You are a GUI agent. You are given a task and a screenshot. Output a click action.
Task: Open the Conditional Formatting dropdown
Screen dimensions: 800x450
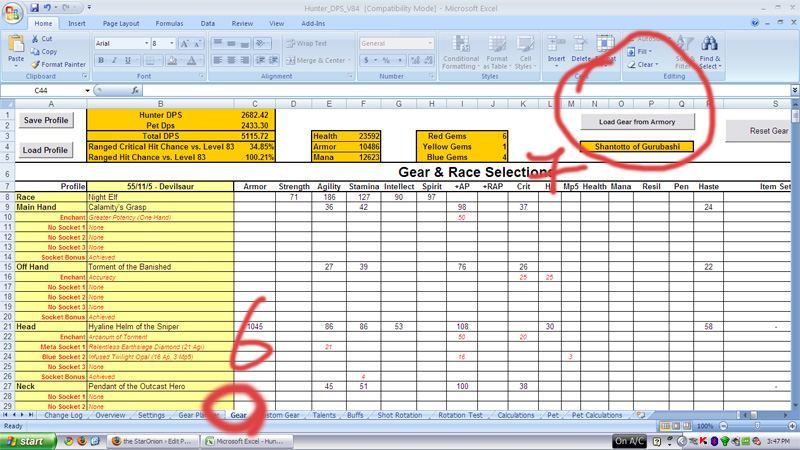click(x=460, y=52)
